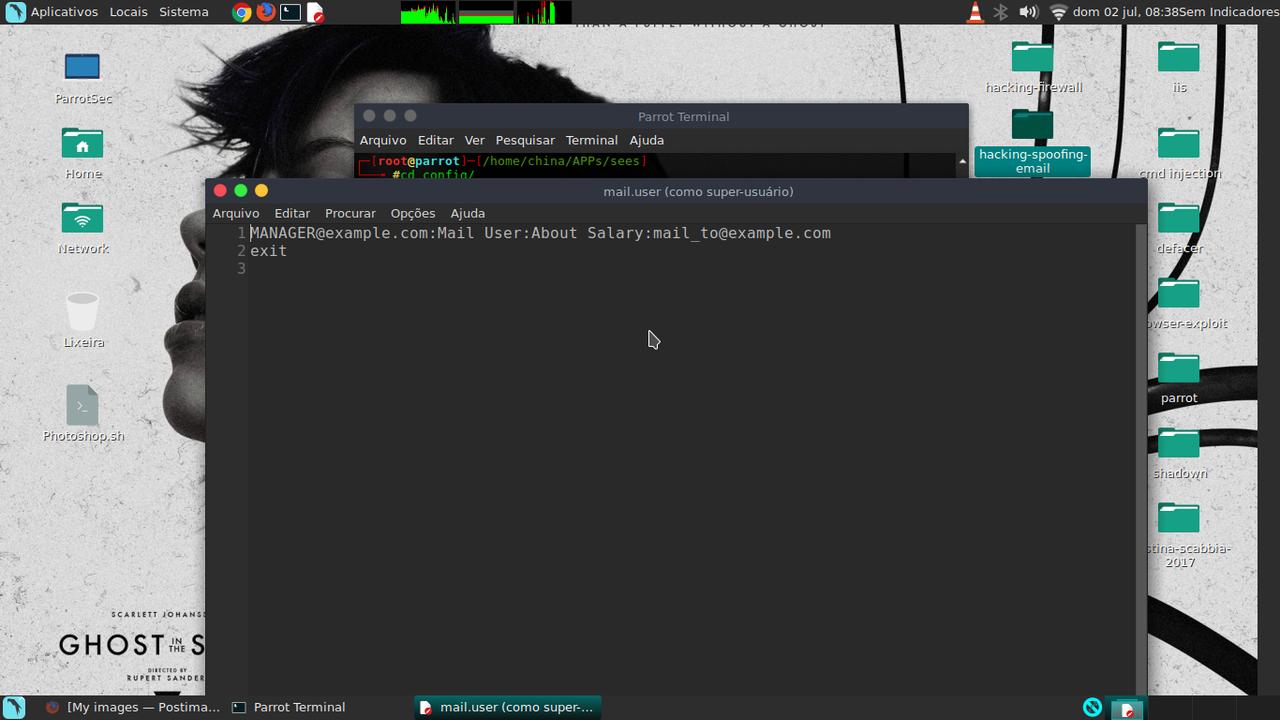This screenshot has width=1280, height=720.
Task: Open the Aplicativos panel menu
Action: [x=64, y=12]
